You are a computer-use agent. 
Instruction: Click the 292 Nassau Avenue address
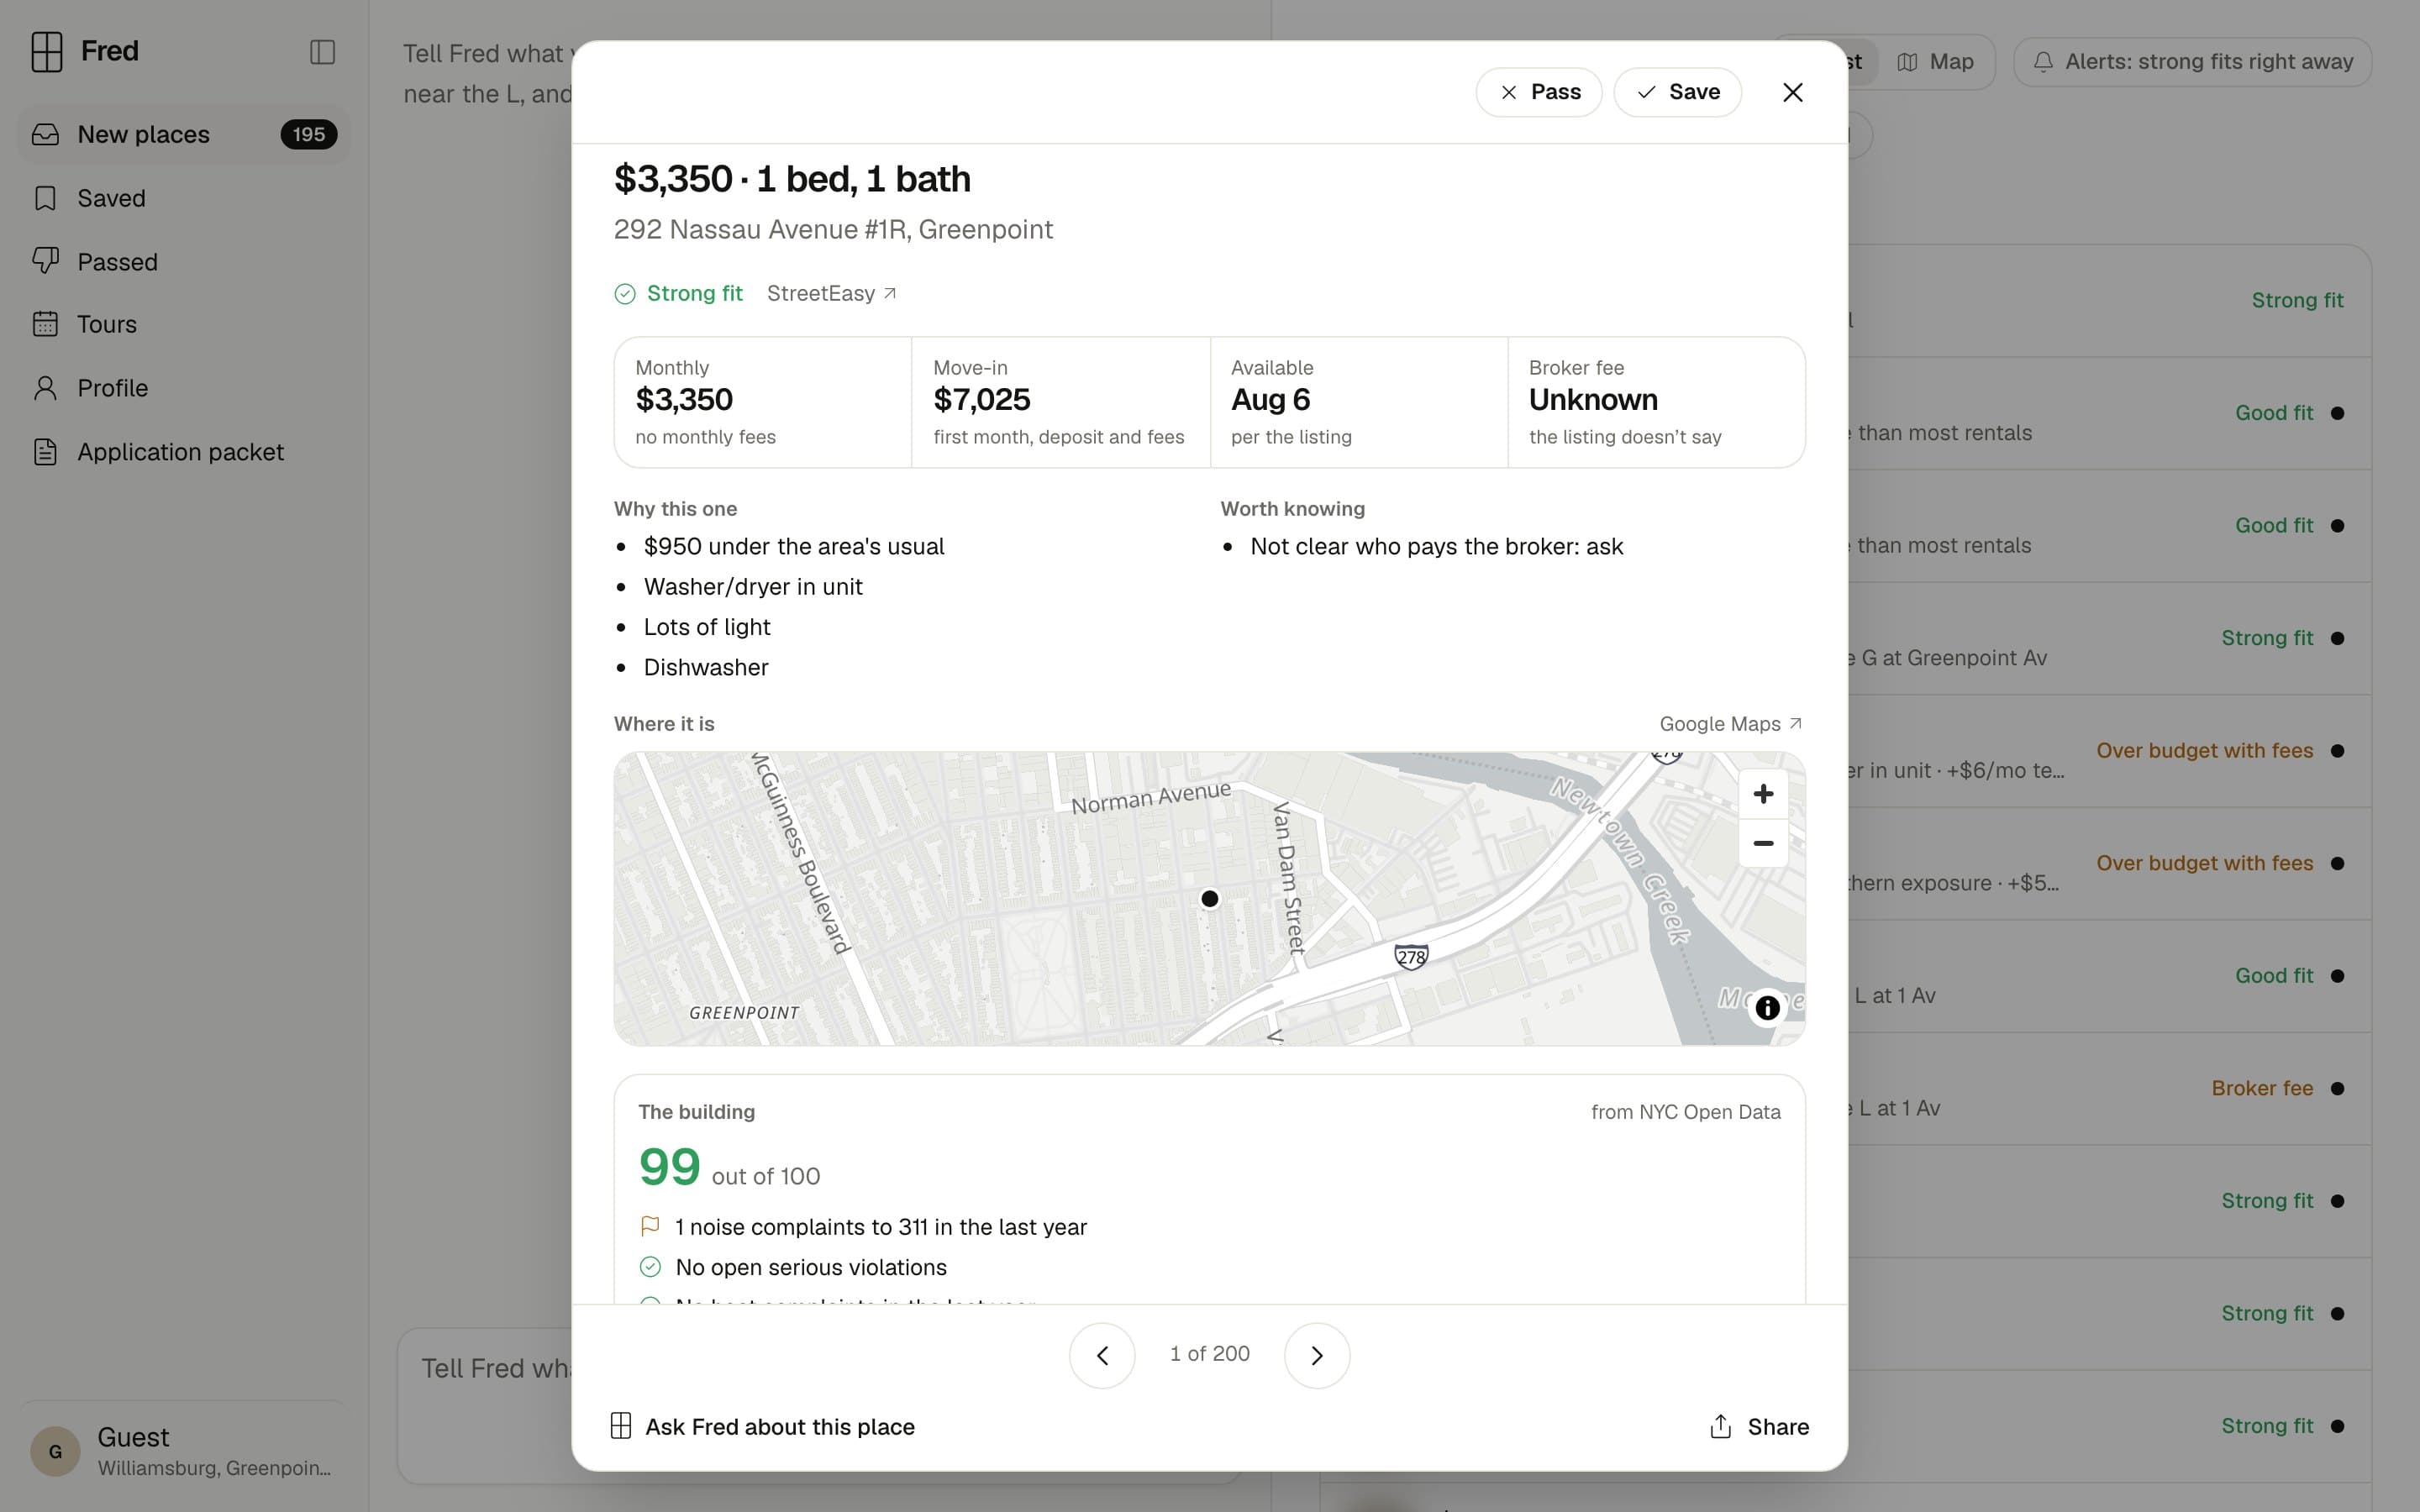(833, 229)
